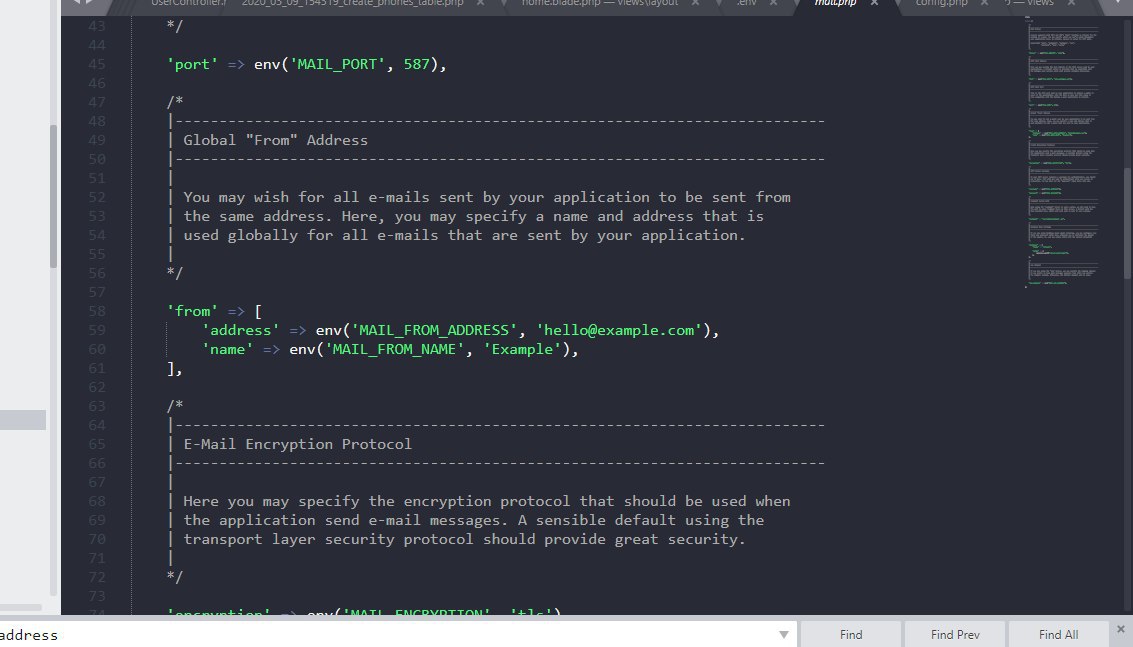
Task: Click the 'MAIL_FROM_ADDRESS' string
Action: (434, 330)
